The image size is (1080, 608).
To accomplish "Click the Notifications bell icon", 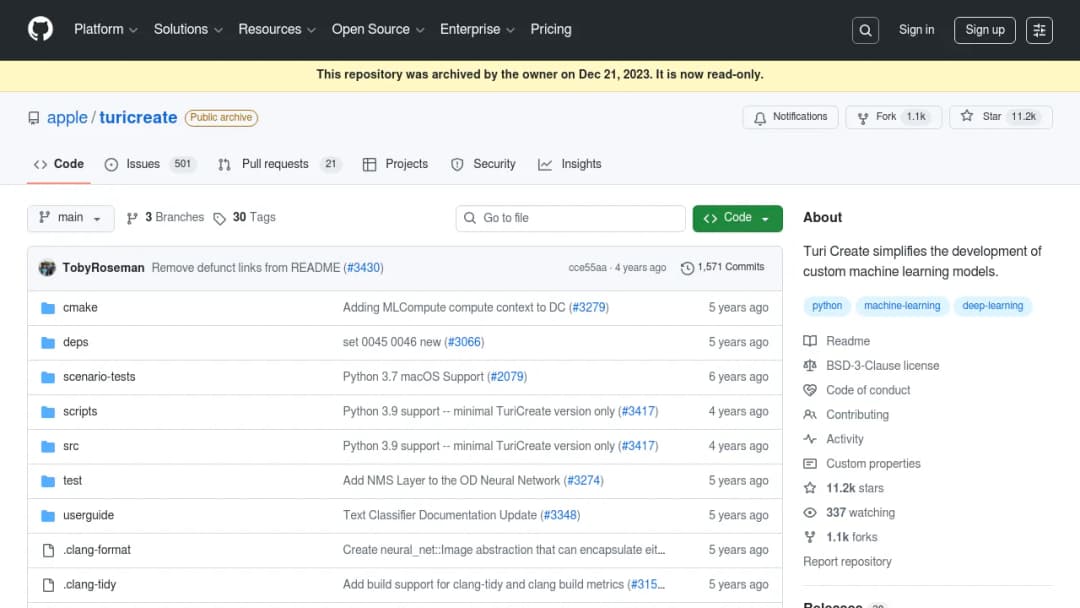I will 760,118.
